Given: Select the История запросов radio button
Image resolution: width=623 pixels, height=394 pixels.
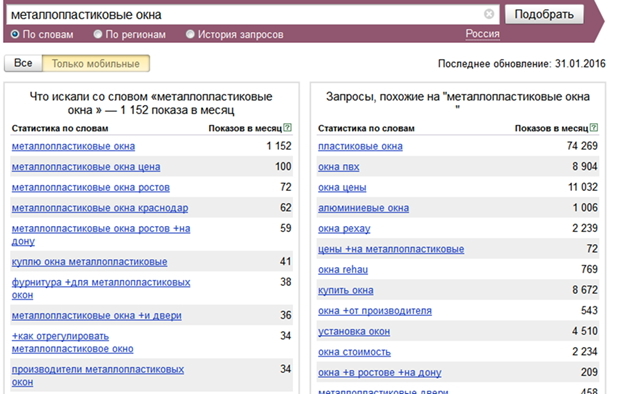Looking at the screenshot, I should [190, 35].
